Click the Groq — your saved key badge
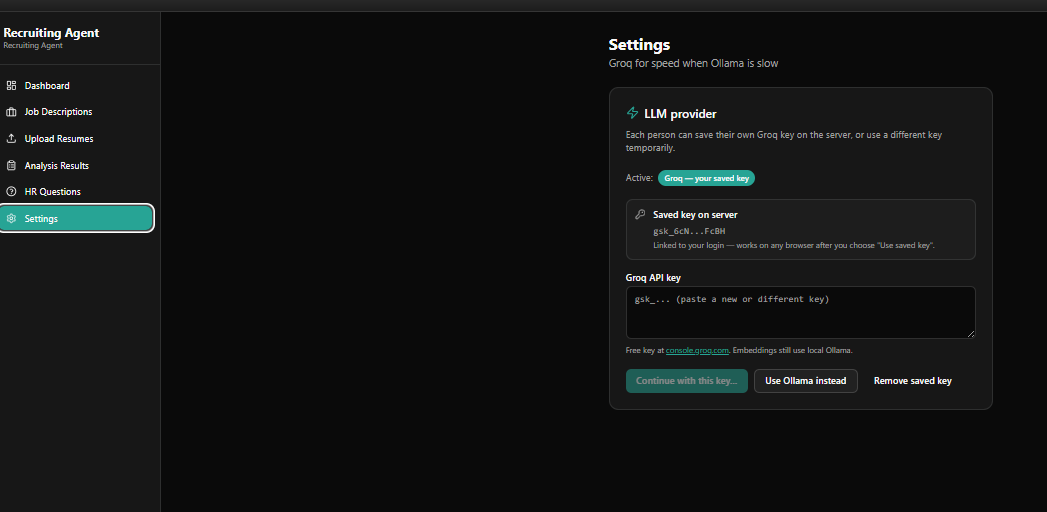The height and width of the screenshot is (512, 1047). (706, 178)
